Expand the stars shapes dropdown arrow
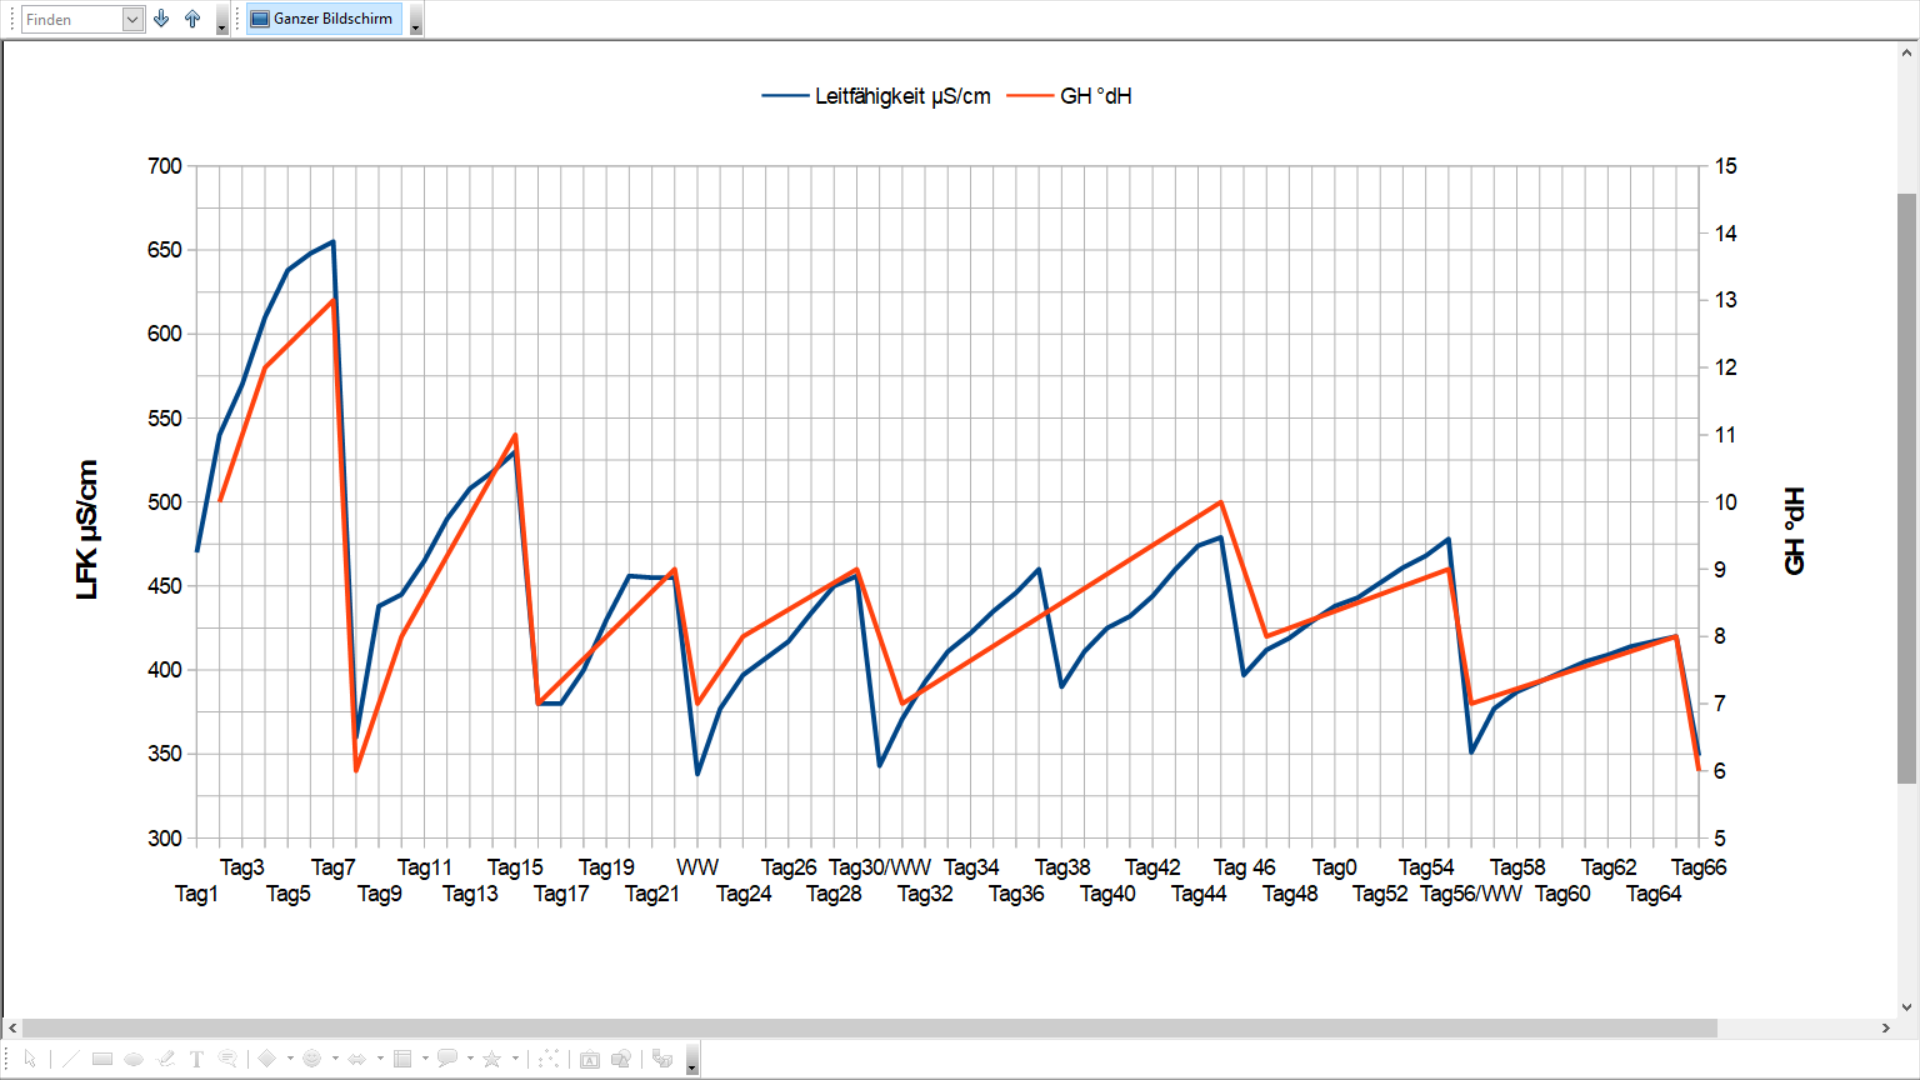This screenshot has width=1920, height=1080. pos(516,1059)
